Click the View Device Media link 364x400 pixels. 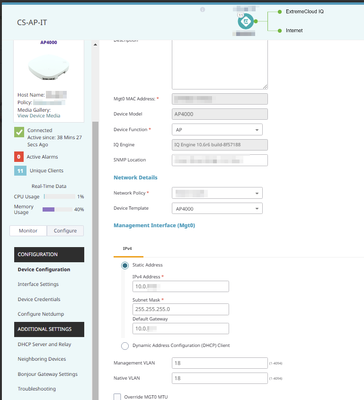tap(39, 116)
